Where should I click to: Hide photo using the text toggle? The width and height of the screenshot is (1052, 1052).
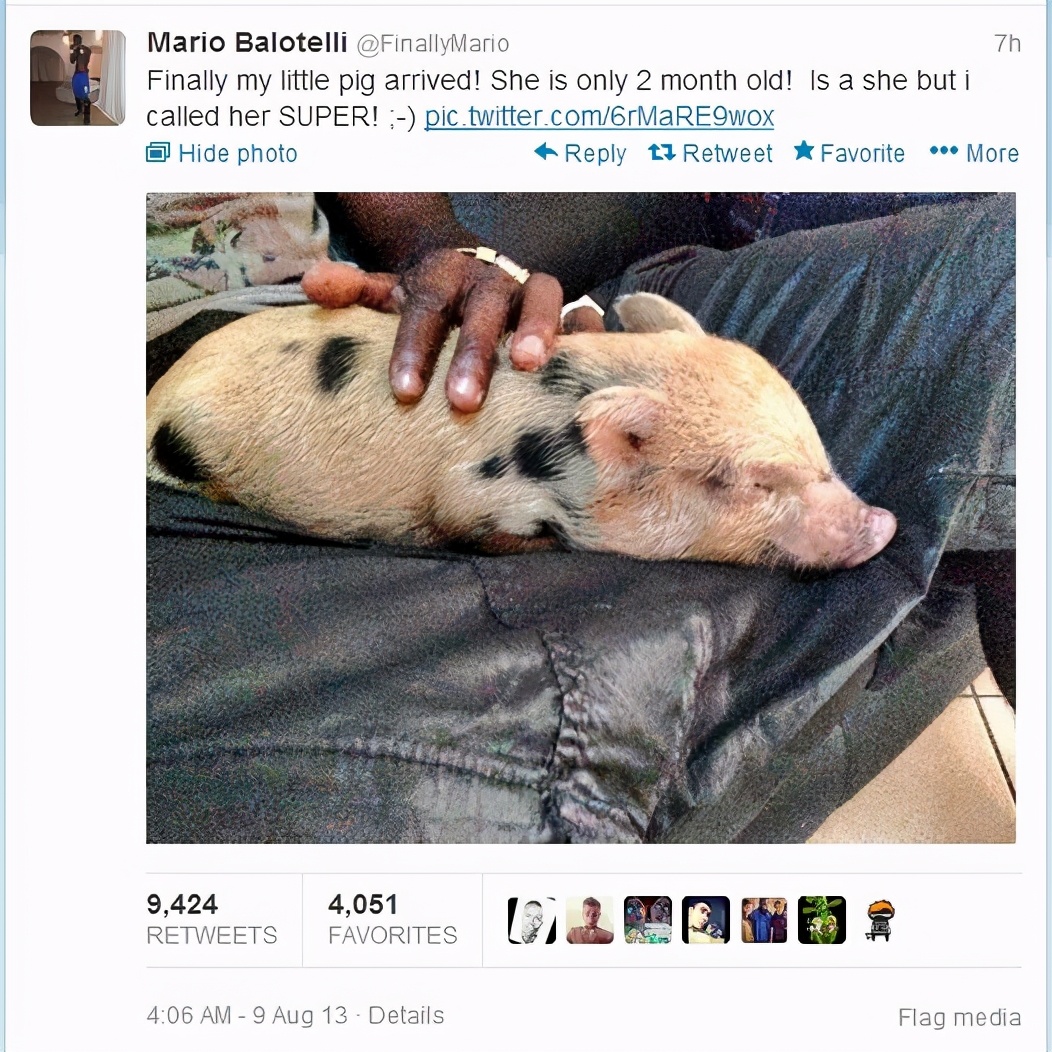[x=238, y=154]
